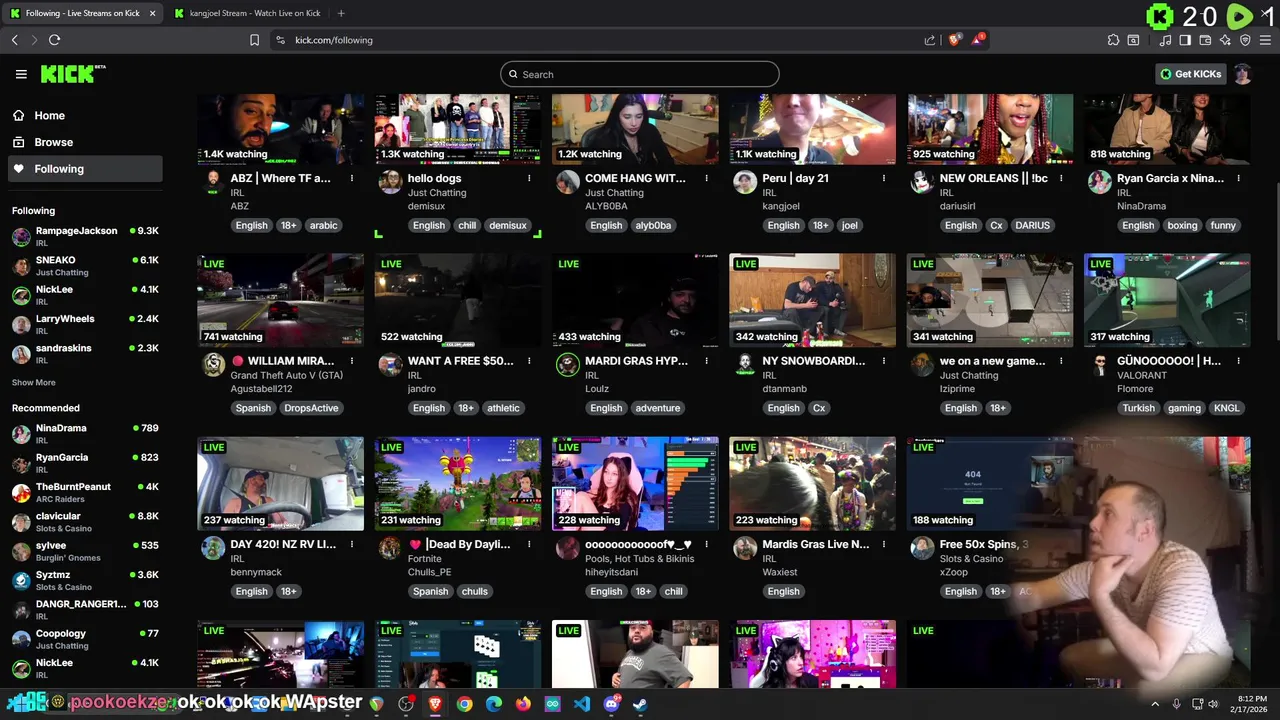The width and height of the screenshot is (1280, 720).
Task: Open Fortnite stream thumbnail with 231 watching
Action: (x=458, y=484)
